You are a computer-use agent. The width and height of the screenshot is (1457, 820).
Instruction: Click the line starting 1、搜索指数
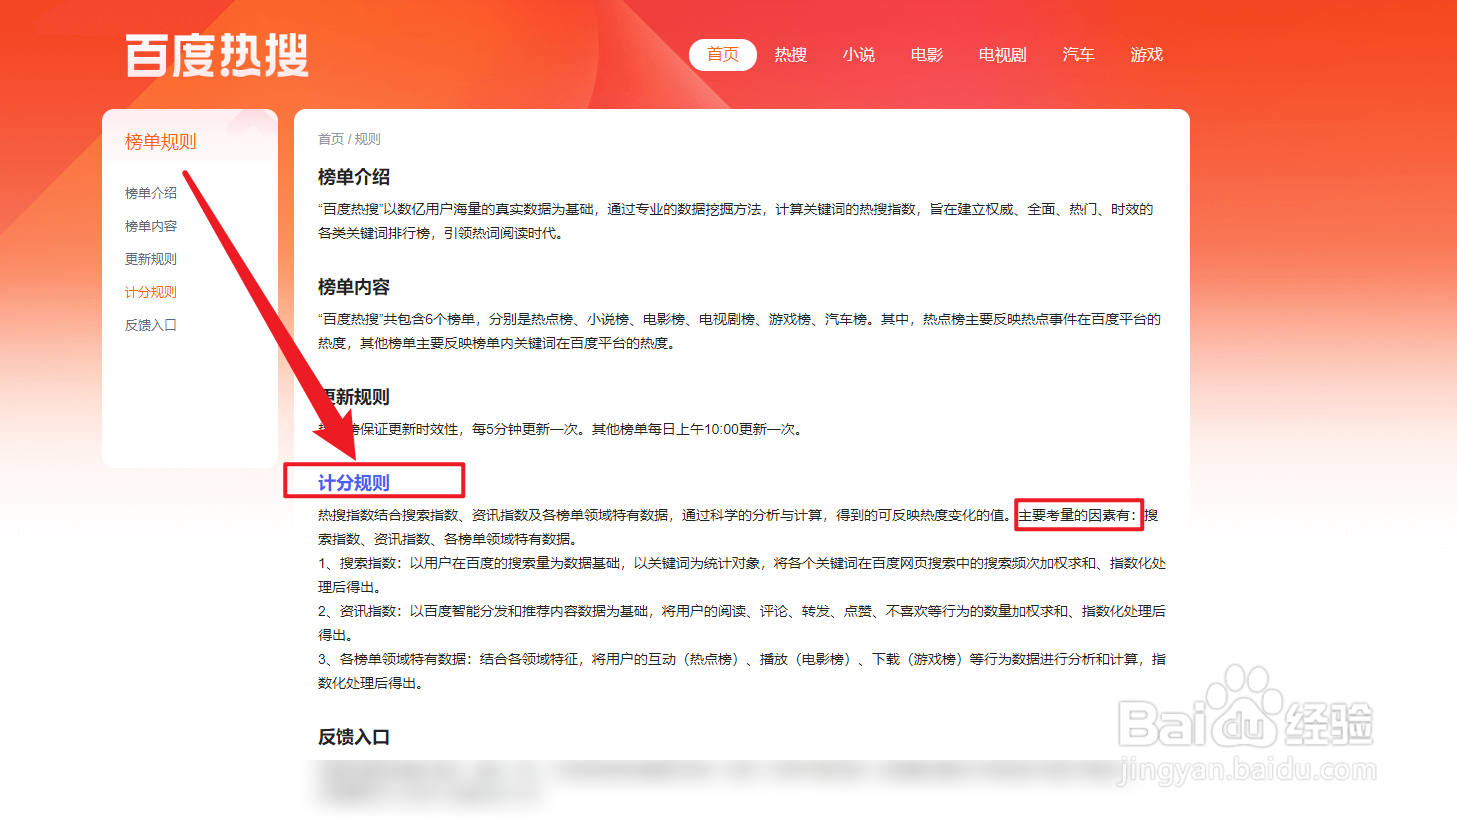742,575
